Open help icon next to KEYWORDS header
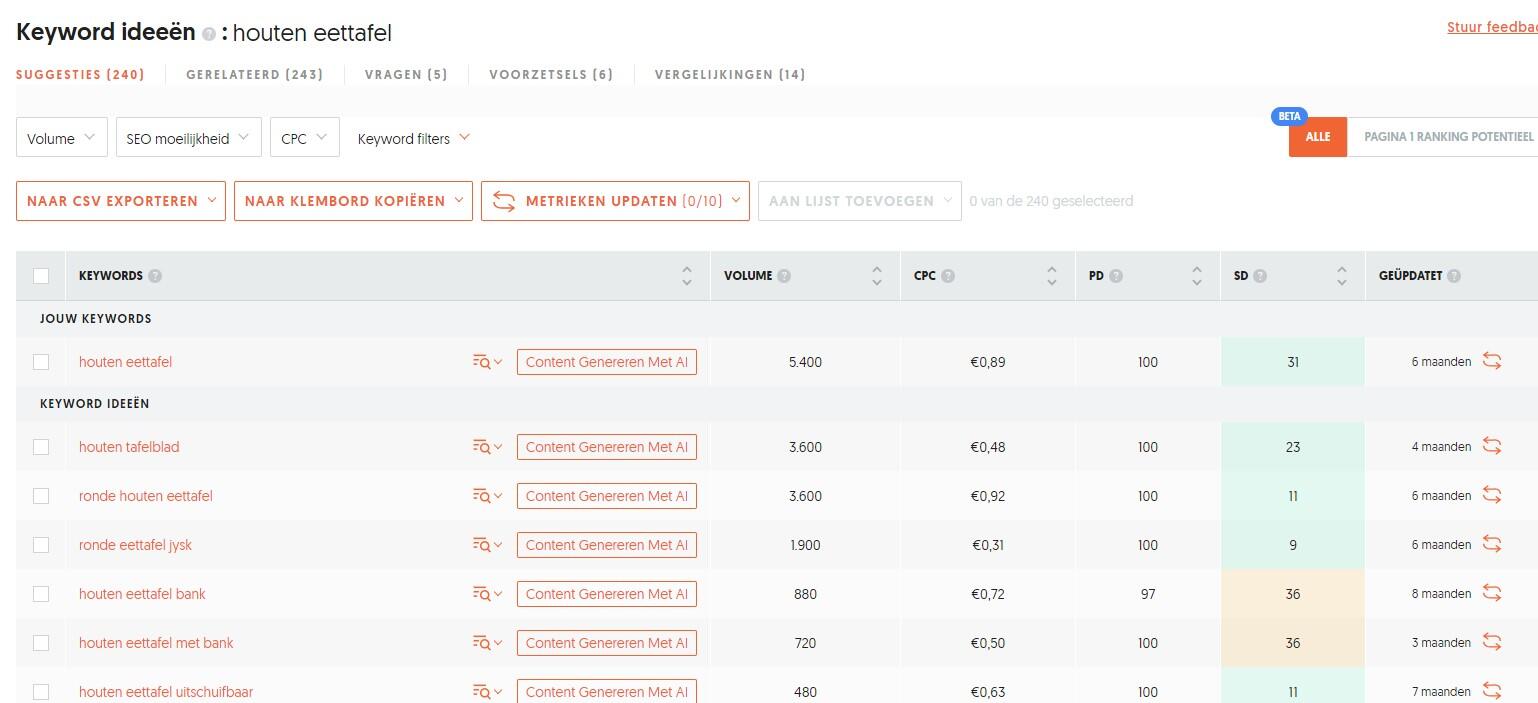Image resolution: width=1538 pixels, height=703 pixels. coord(155,276)
